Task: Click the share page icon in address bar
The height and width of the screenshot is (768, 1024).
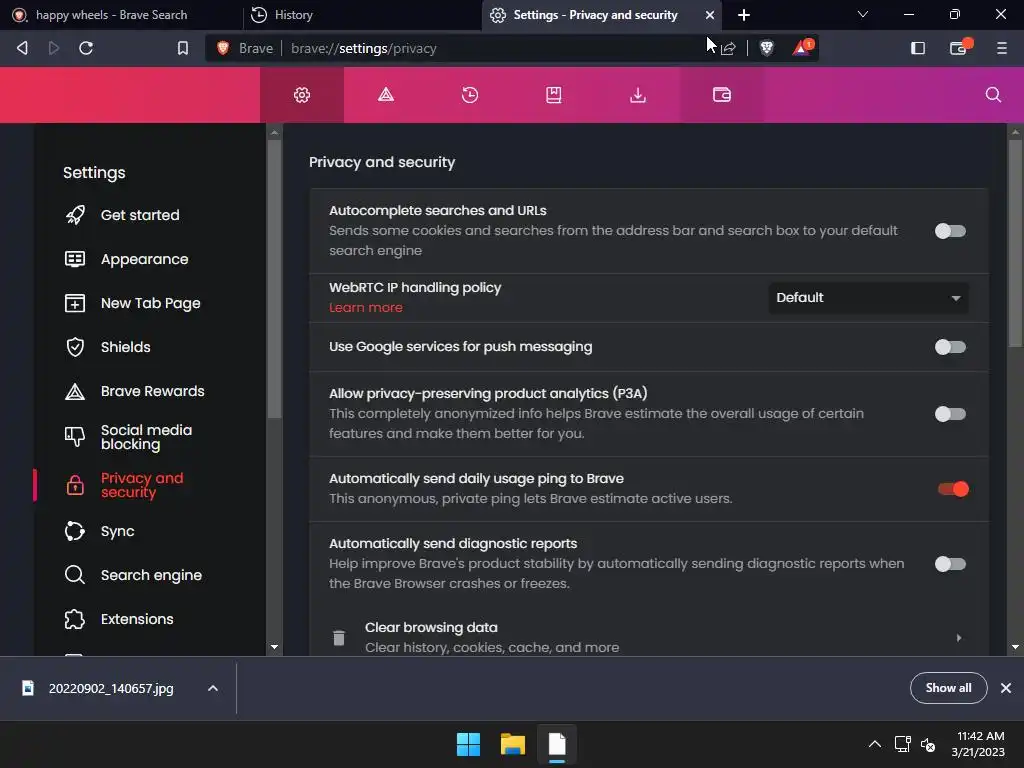Action: [728, 48]
